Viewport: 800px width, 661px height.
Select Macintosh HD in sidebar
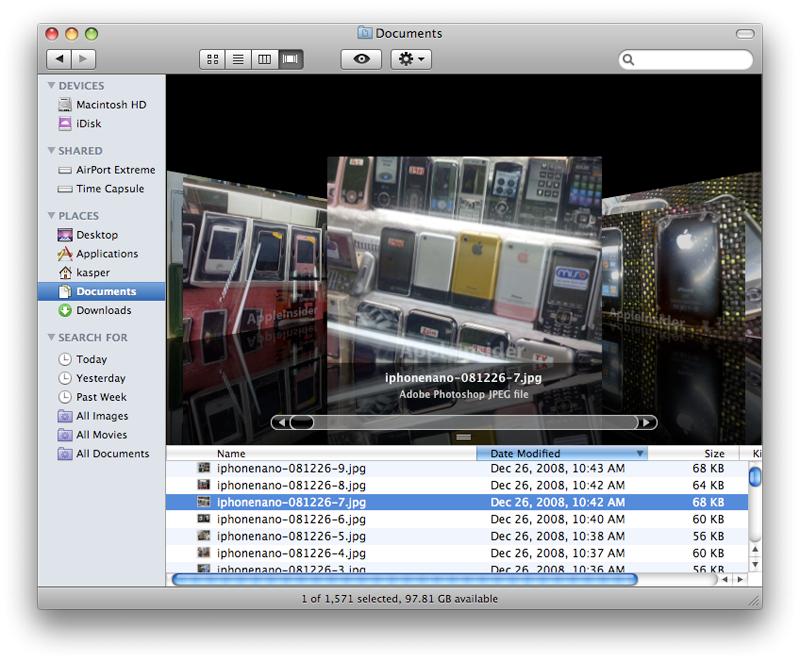(110, 105)
